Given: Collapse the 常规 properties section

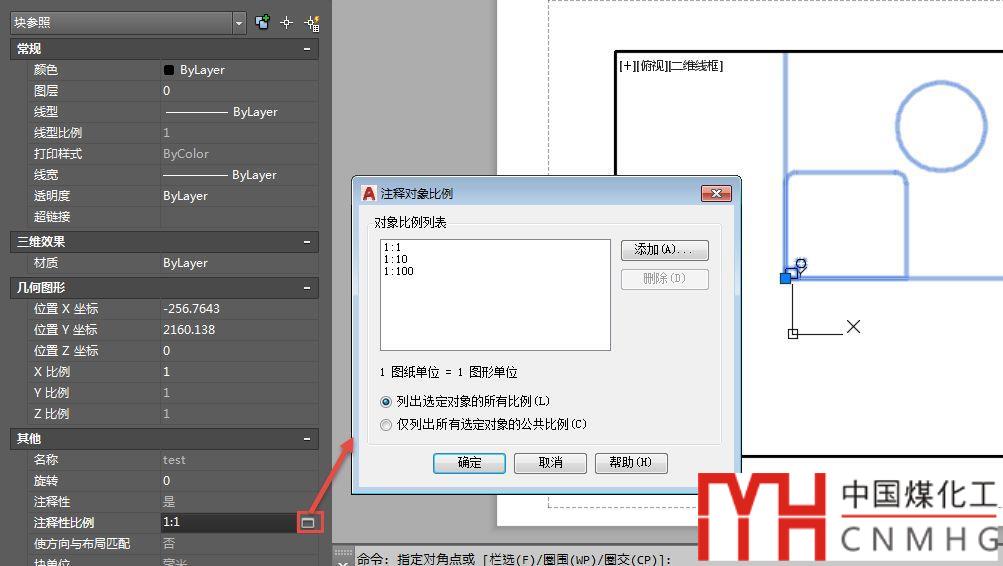Looking at the screenshot, I should [x=307, y=48].
